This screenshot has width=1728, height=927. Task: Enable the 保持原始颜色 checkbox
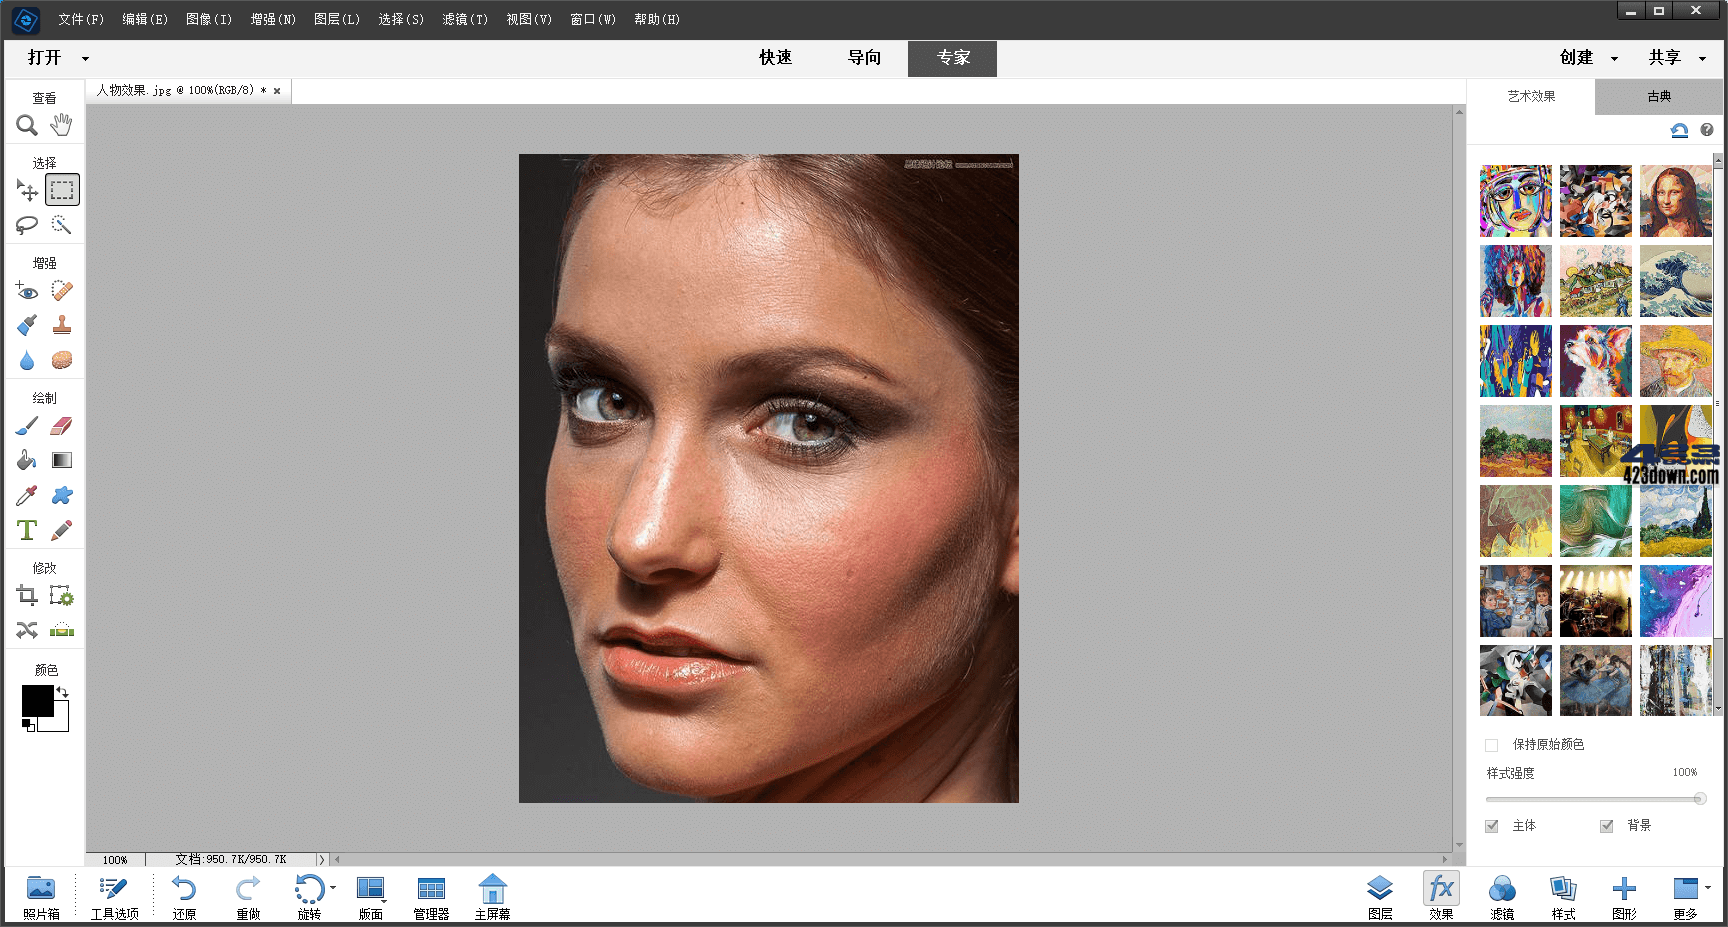coord(1491,745)
